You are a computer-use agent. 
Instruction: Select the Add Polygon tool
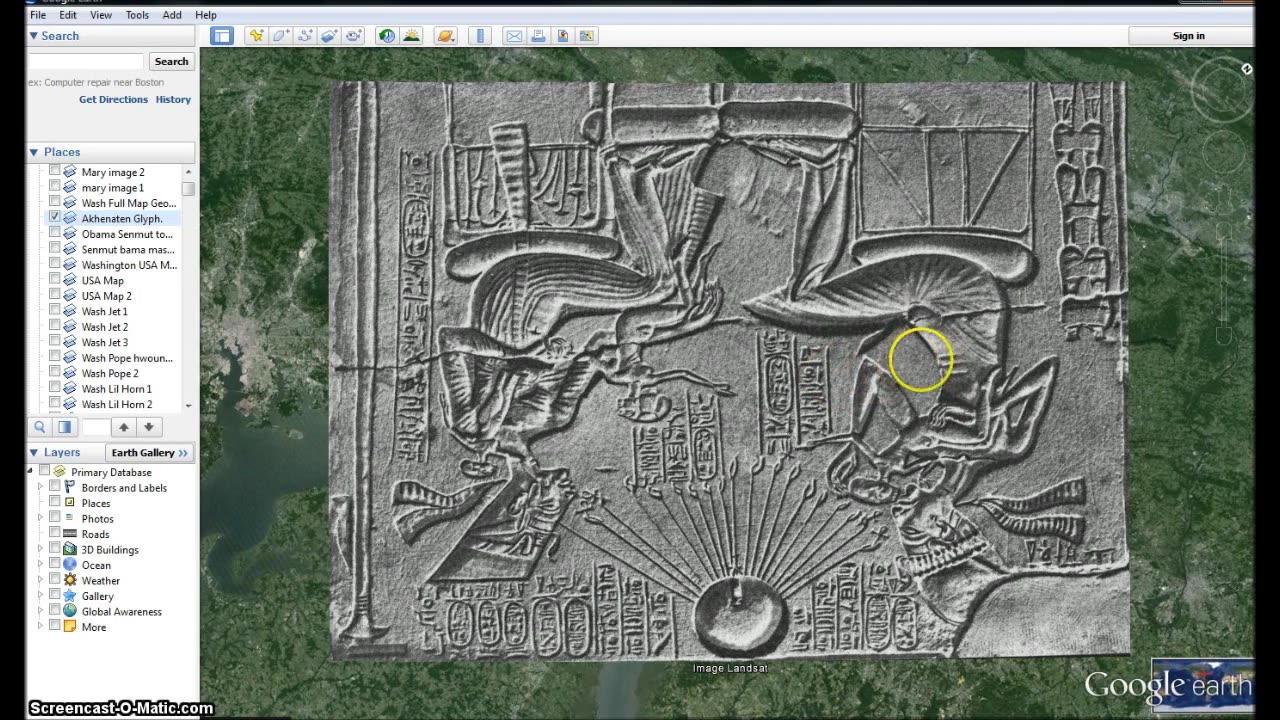coord(281,36)
